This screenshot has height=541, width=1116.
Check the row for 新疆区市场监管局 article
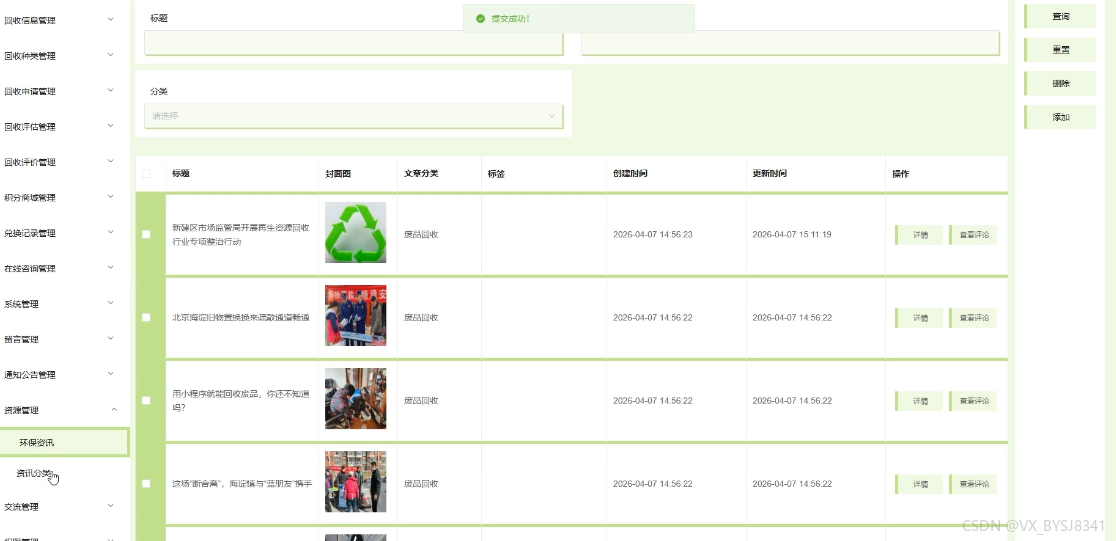tap(147, 234)
